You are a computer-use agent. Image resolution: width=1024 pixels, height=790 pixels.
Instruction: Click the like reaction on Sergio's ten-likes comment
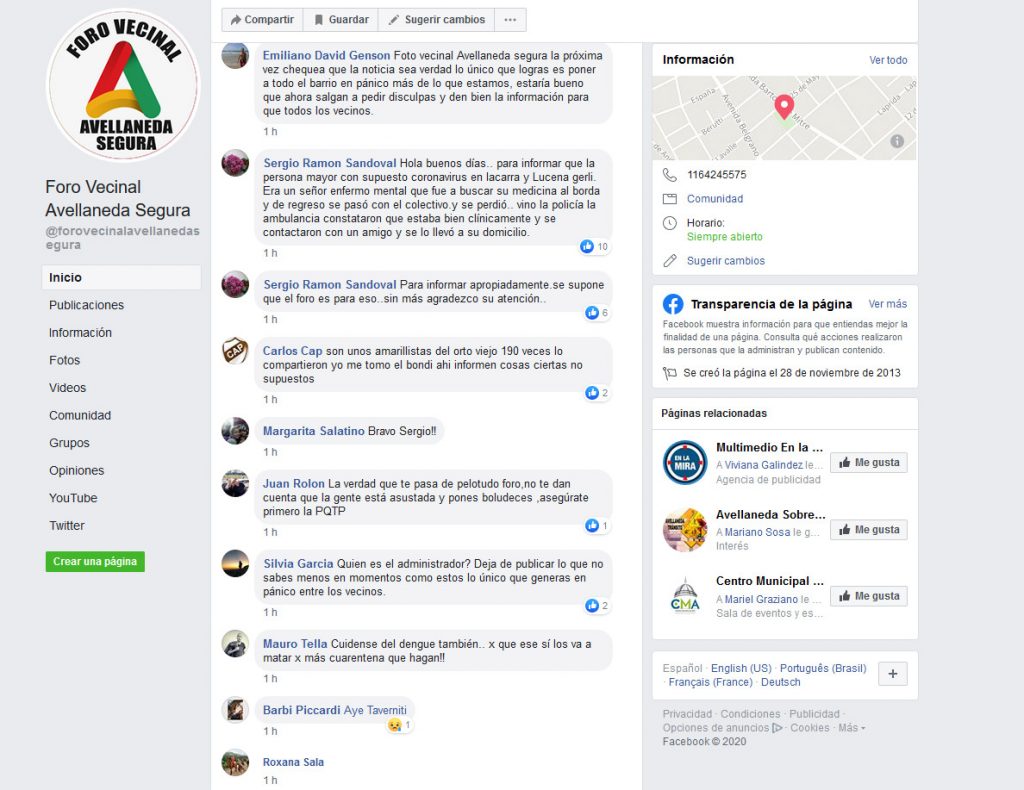pos(587,246)
